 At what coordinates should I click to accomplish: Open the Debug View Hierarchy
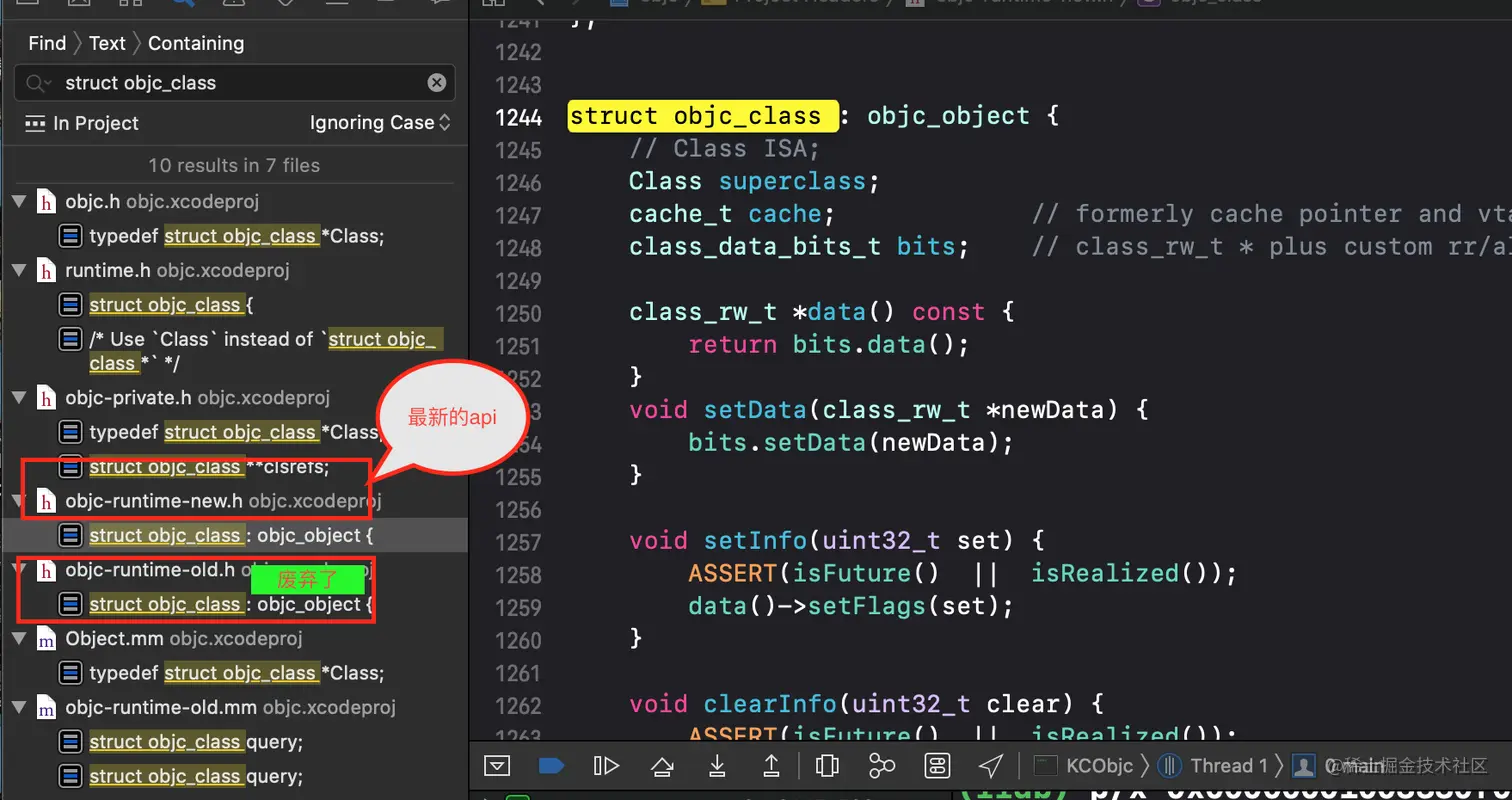(827, 766)
